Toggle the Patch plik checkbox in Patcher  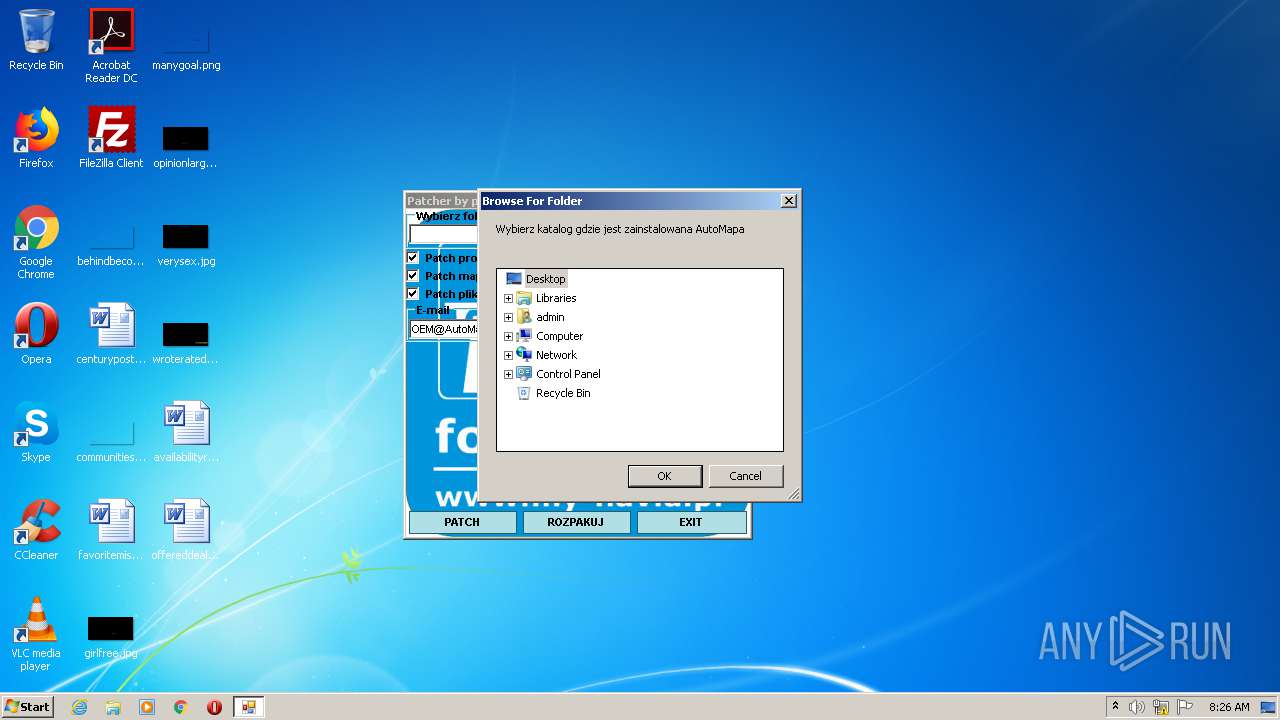[x=413, y=293]
